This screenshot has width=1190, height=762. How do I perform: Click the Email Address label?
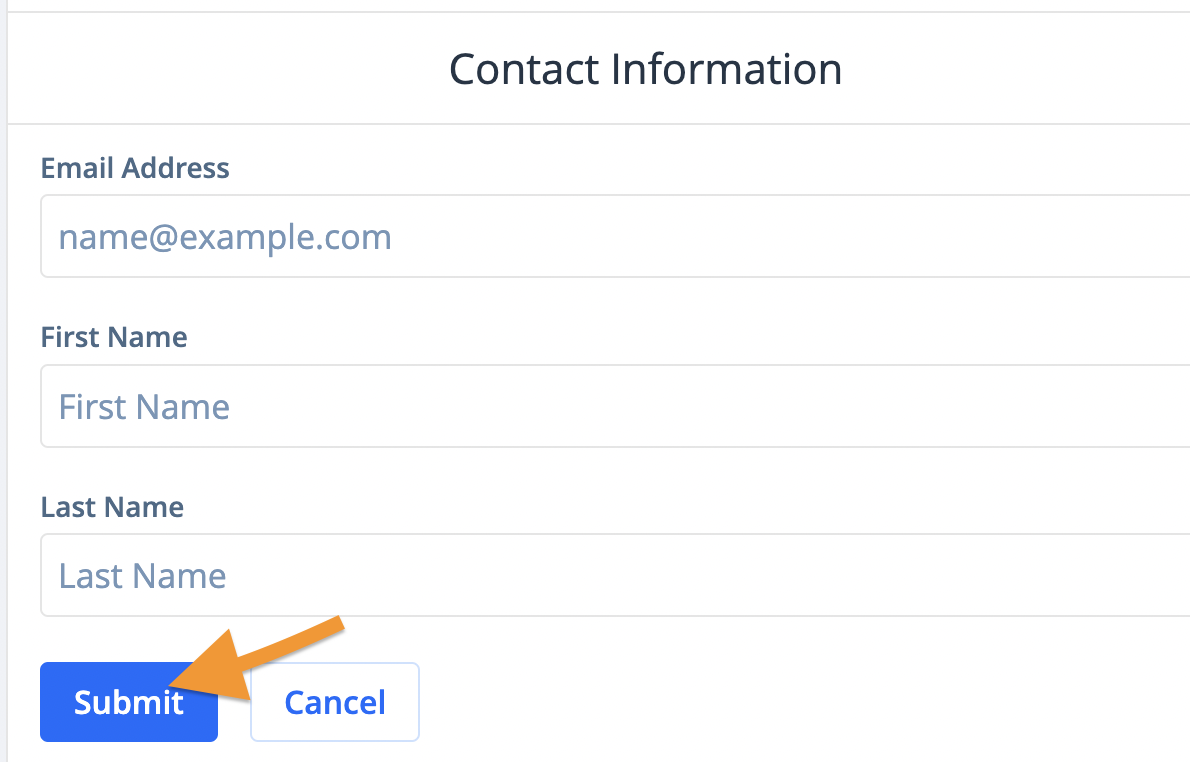135,168
